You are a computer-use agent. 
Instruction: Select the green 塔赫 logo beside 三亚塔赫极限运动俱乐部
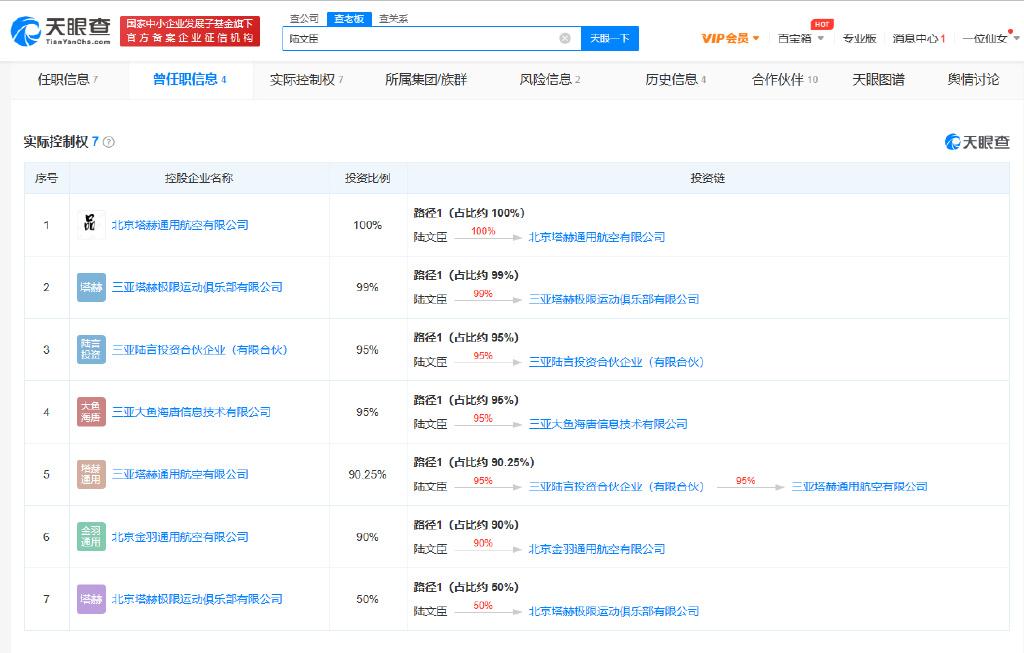[x=91, y=287]
